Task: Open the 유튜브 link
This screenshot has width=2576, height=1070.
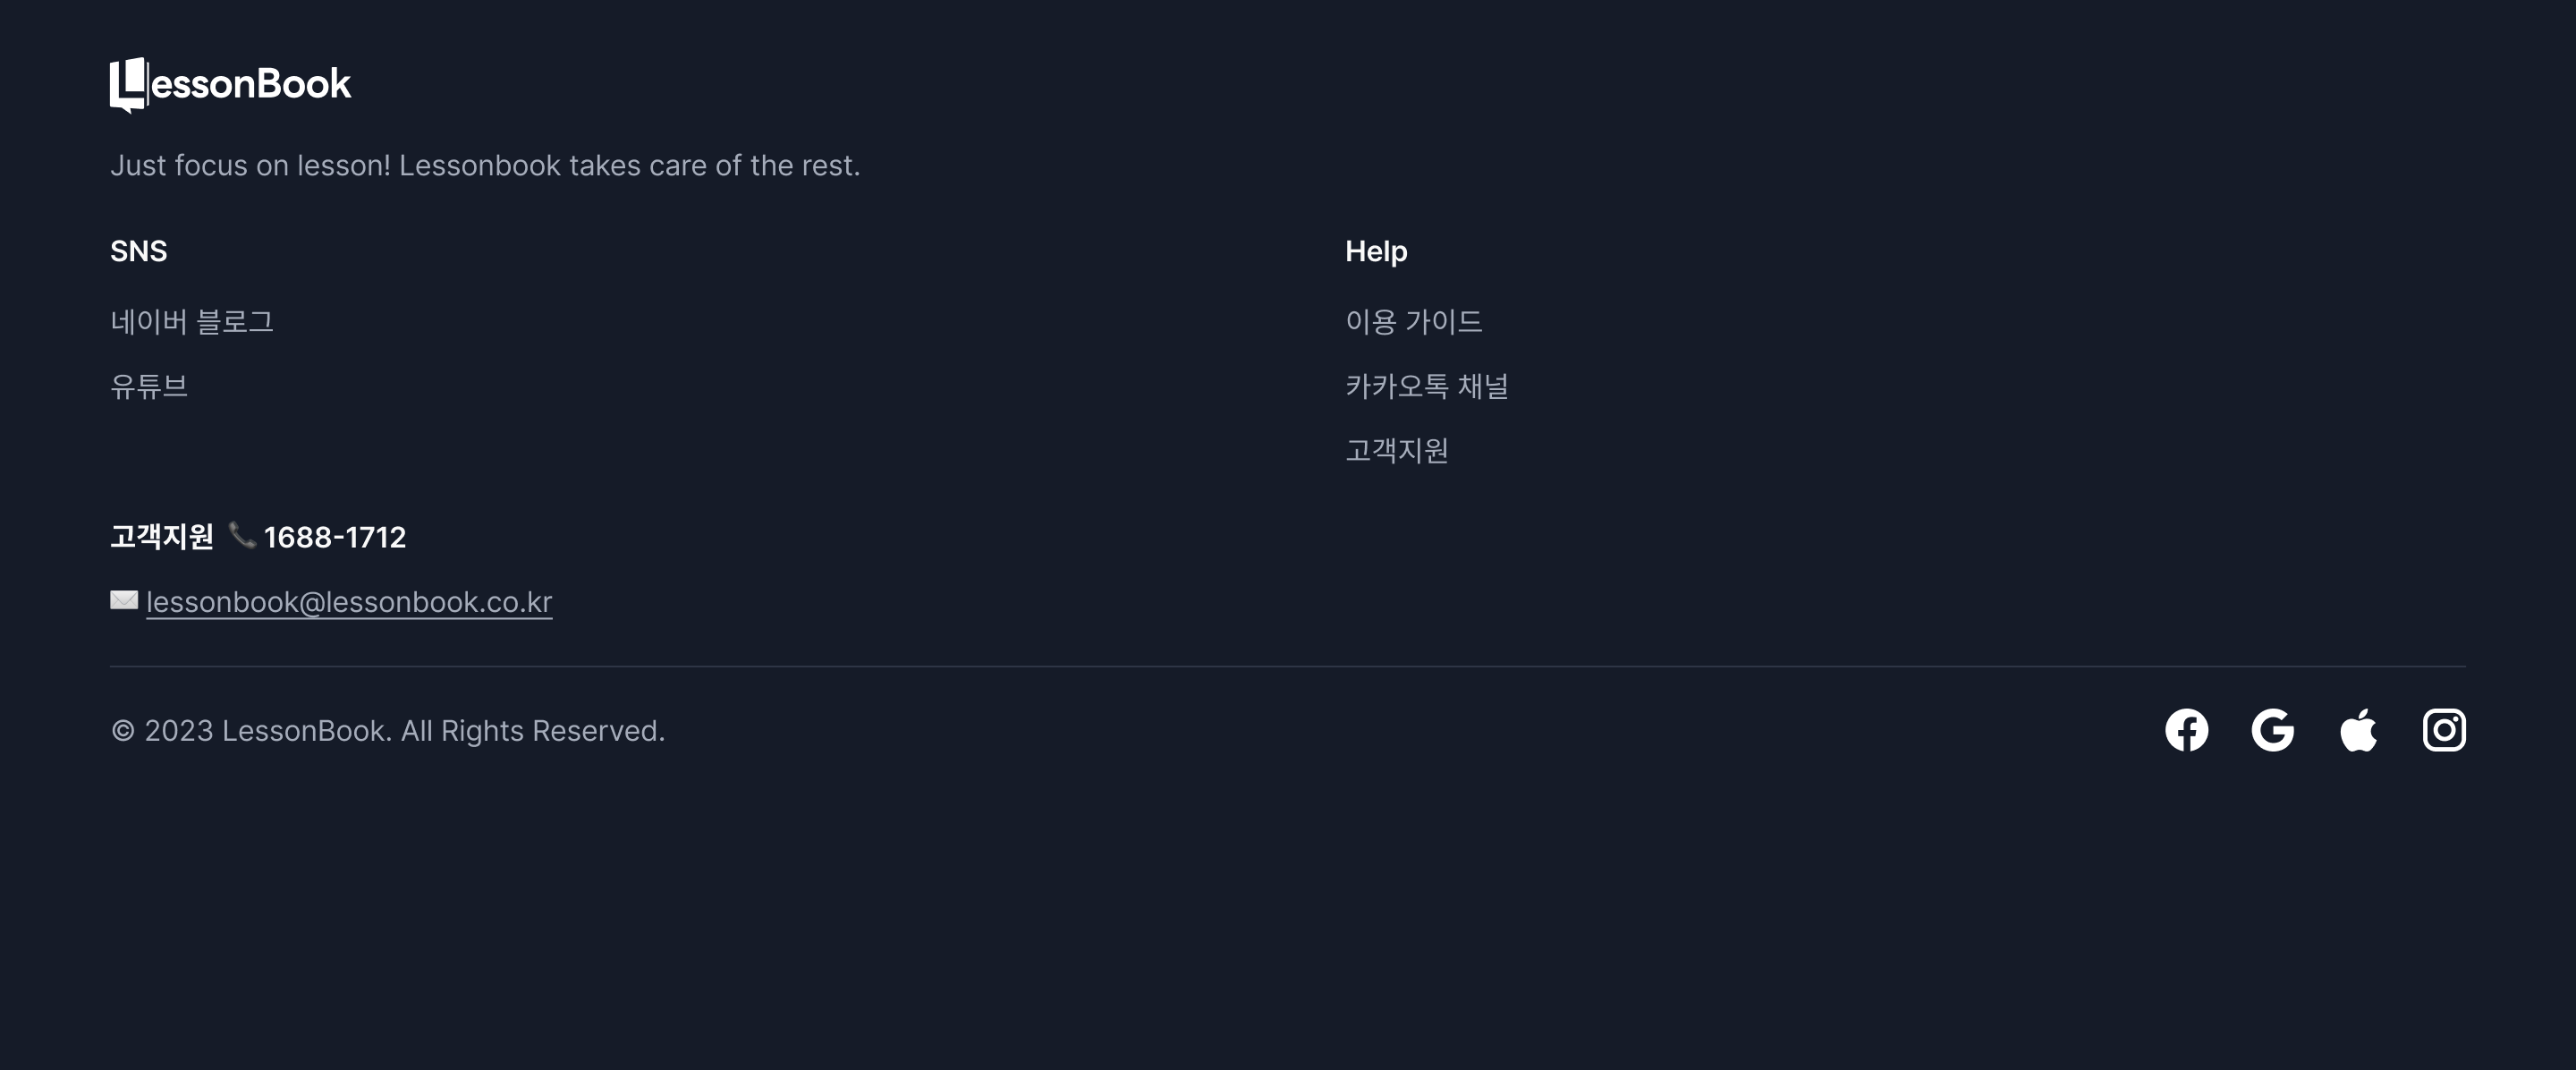Action: point(149,386)
